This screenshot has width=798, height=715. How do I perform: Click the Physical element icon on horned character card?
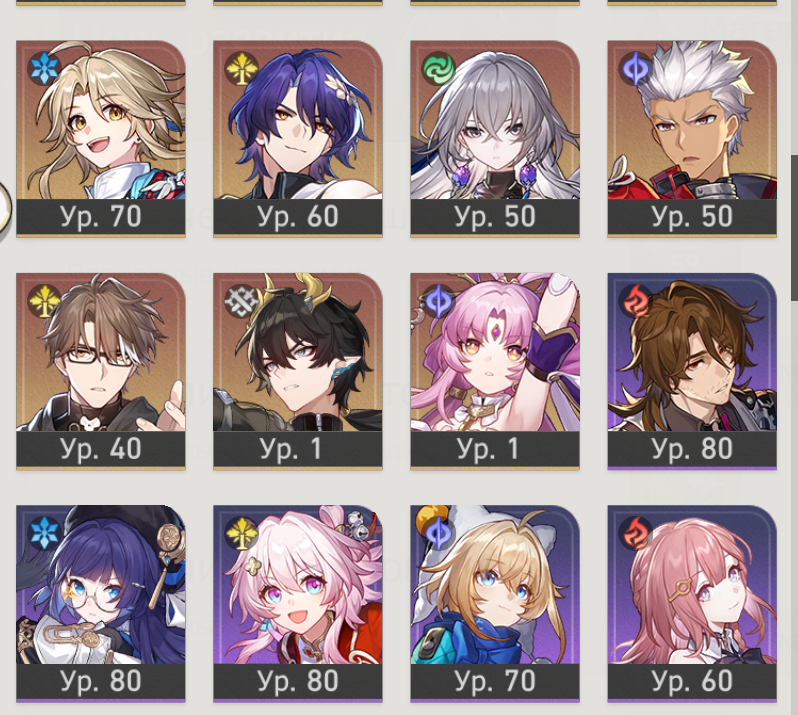point(241,301)
